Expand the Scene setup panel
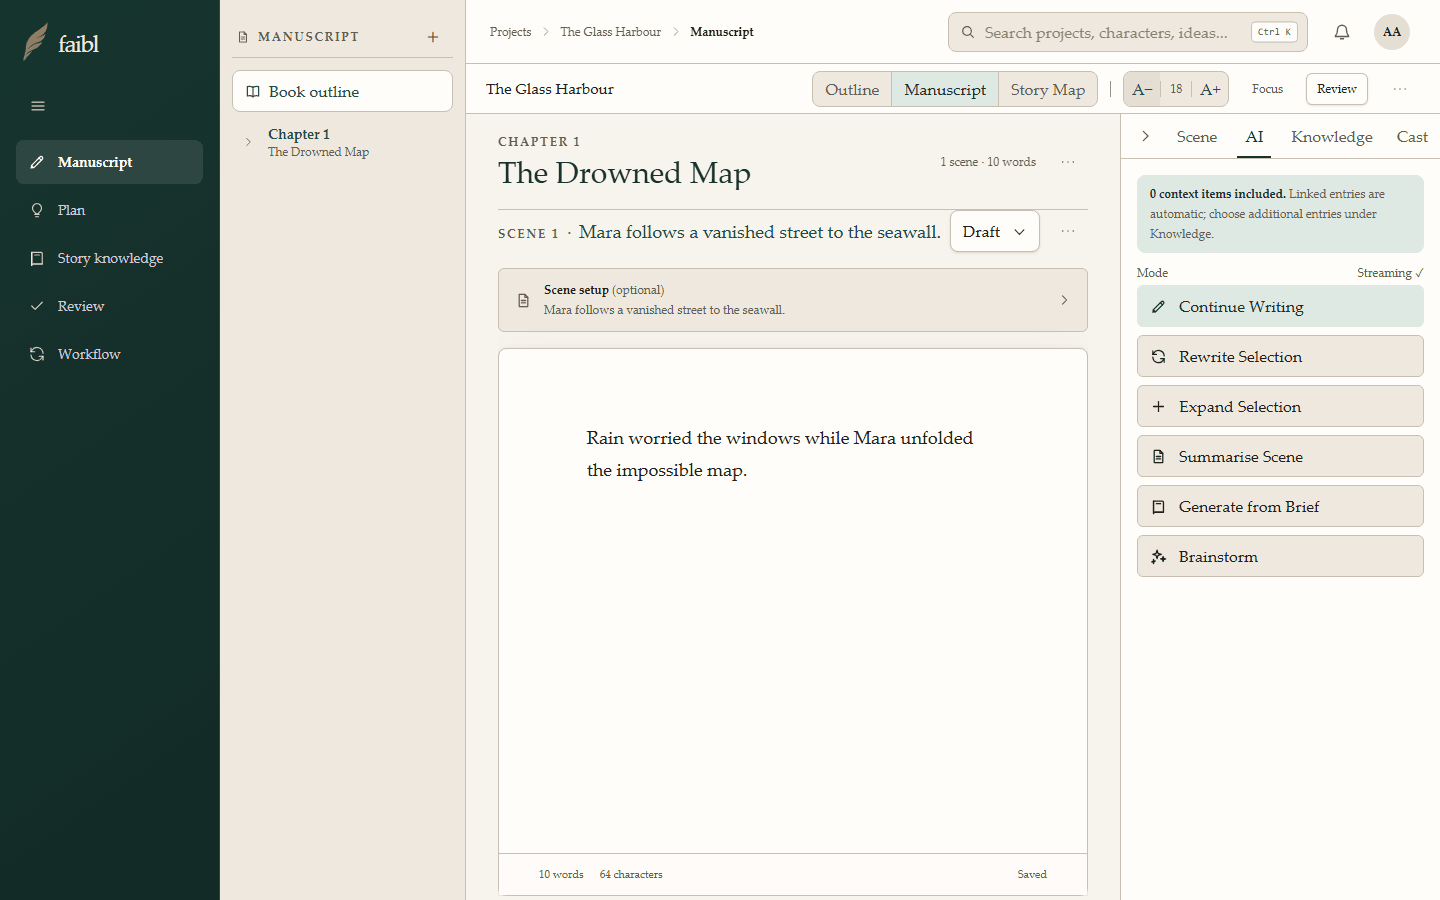Image resolution: width=1440 pixels, height=900 pixels. [792, 300]
